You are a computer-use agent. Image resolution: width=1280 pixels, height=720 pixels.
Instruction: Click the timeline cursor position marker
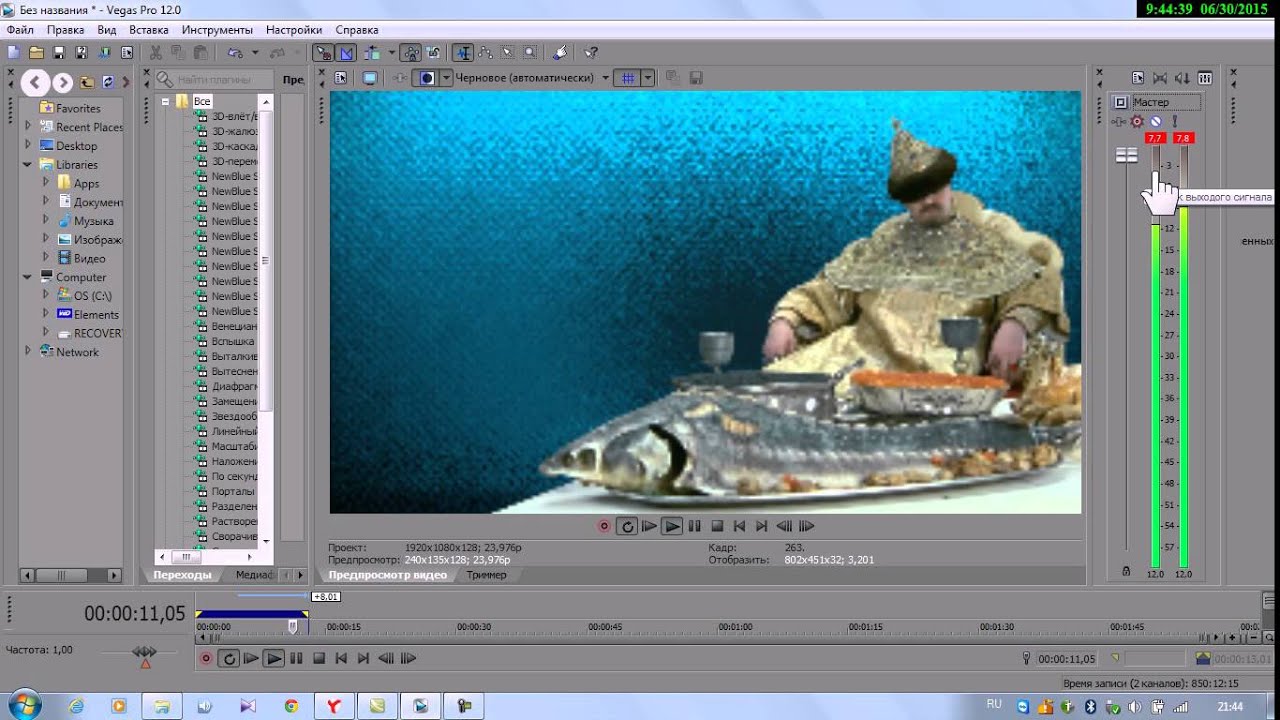pyautogui.click(x=293, y=627)
